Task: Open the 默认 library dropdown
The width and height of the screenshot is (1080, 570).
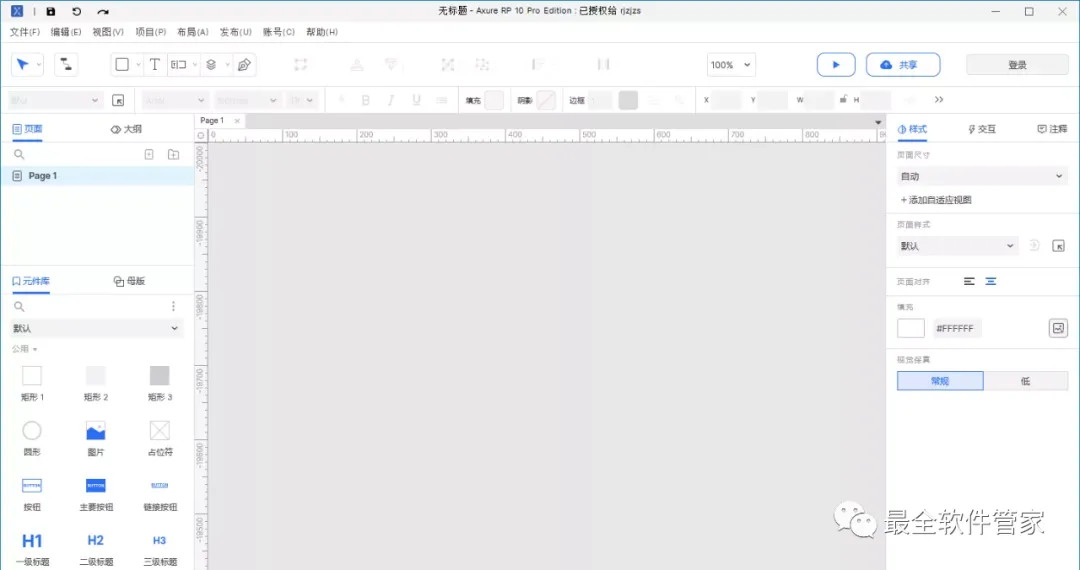Action: (96, 328)
